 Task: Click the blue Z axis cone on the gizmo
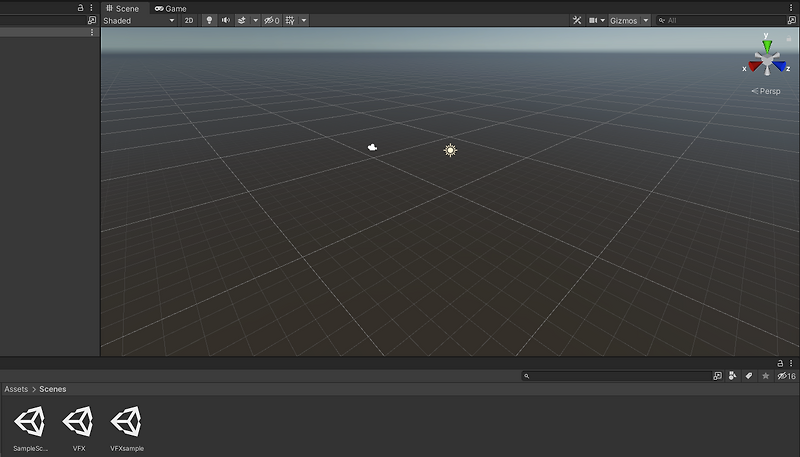(779, 66)
